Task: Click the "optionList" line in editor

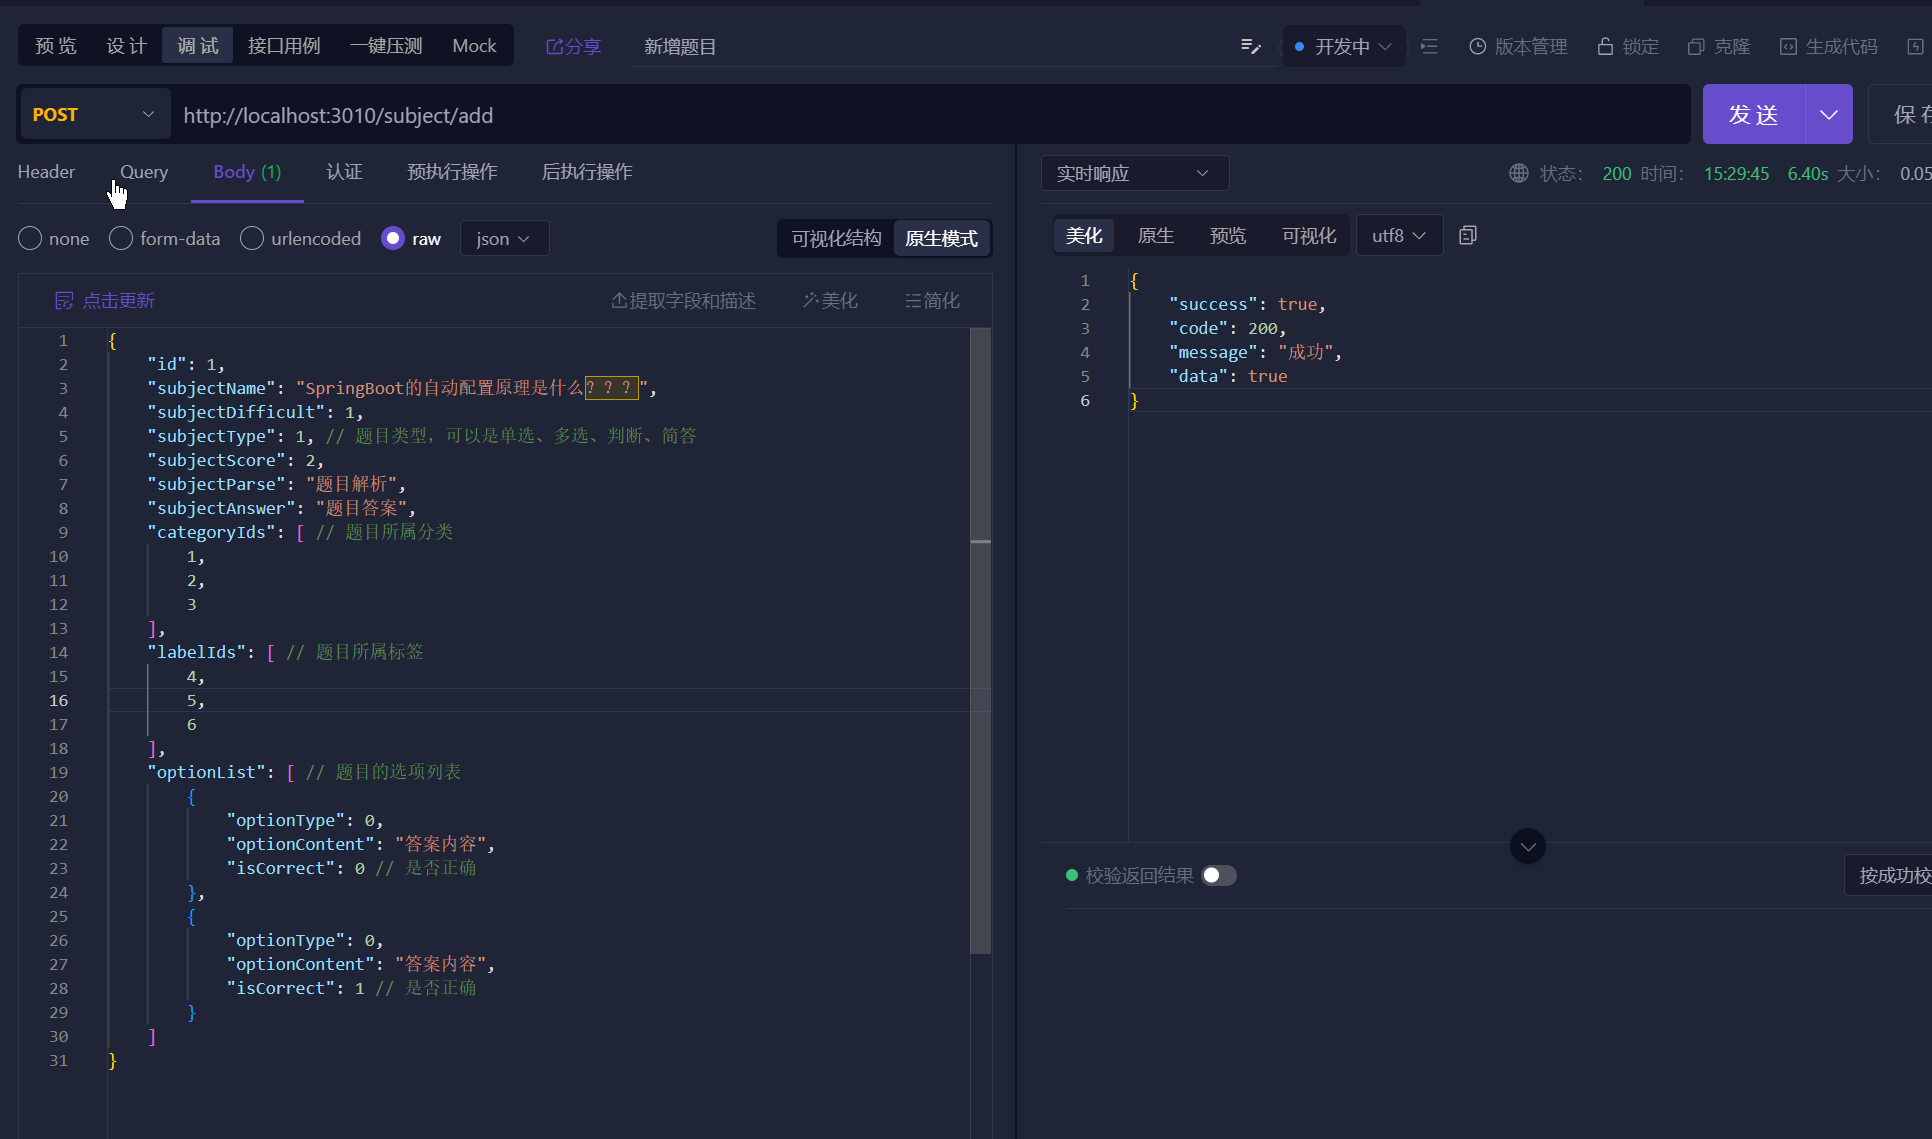Action: tap(304, 772)
